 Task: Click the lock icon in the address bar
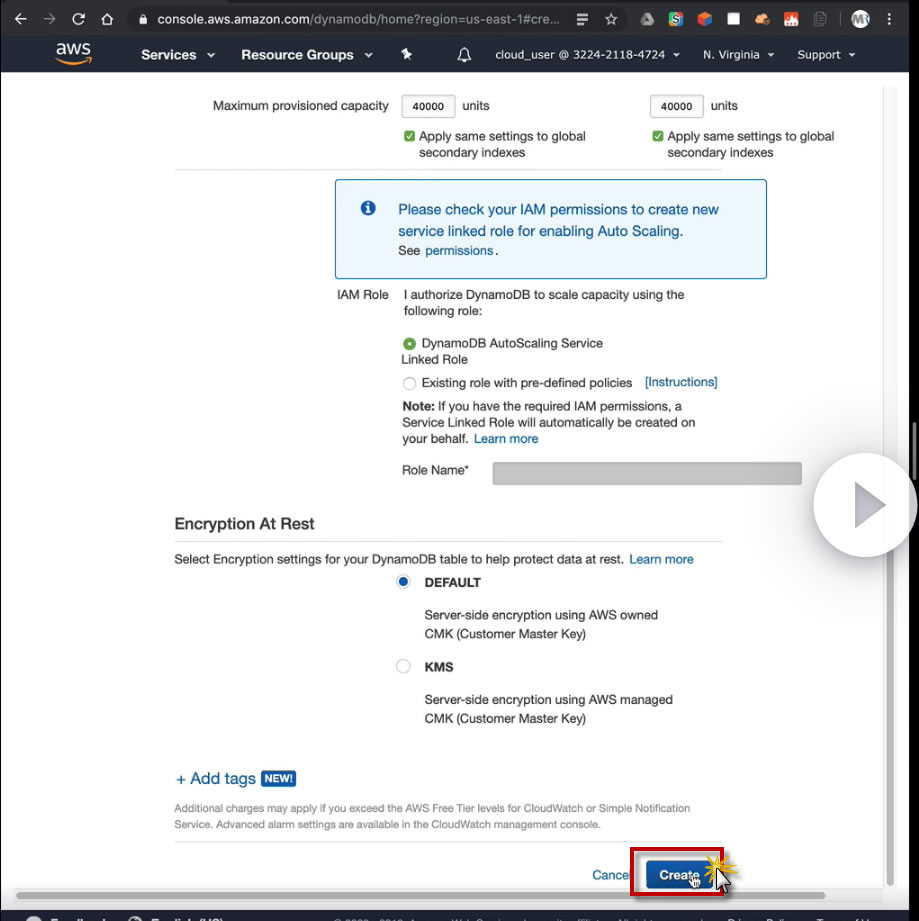[x=143, y=19]
